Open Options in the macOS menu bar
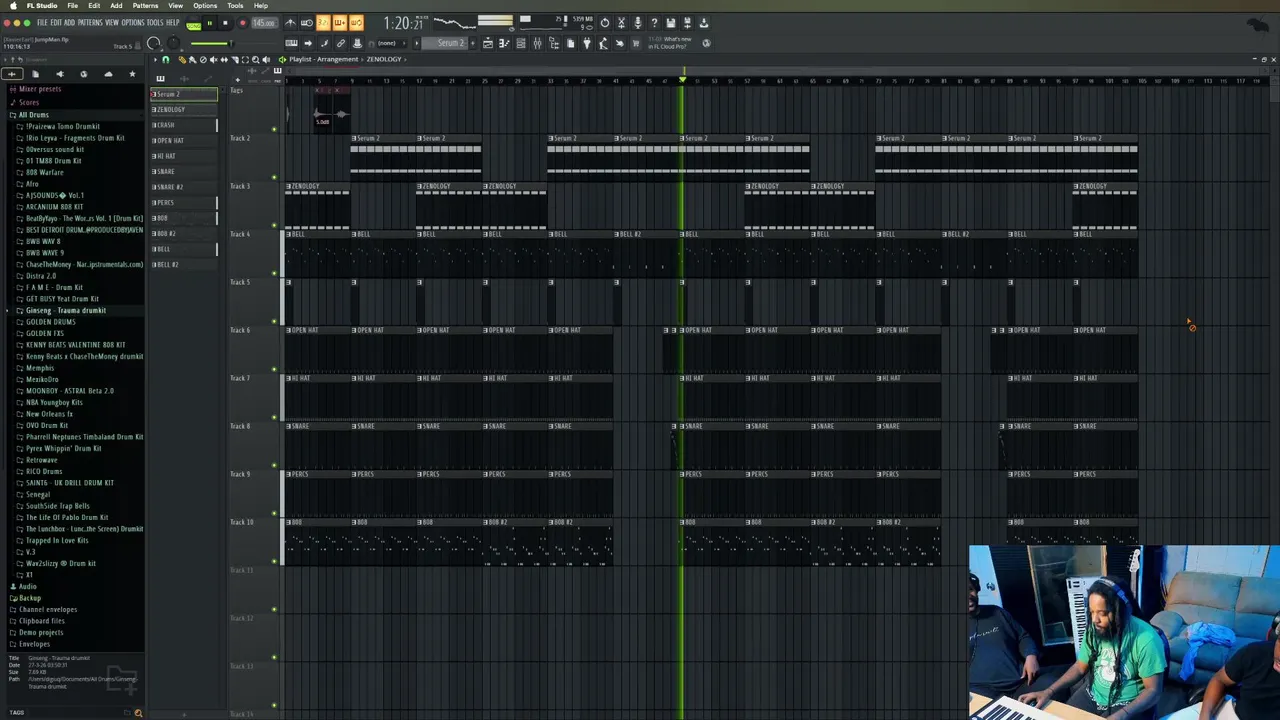Viewport: 1280px width, 720px height. (x=205, y=6)
